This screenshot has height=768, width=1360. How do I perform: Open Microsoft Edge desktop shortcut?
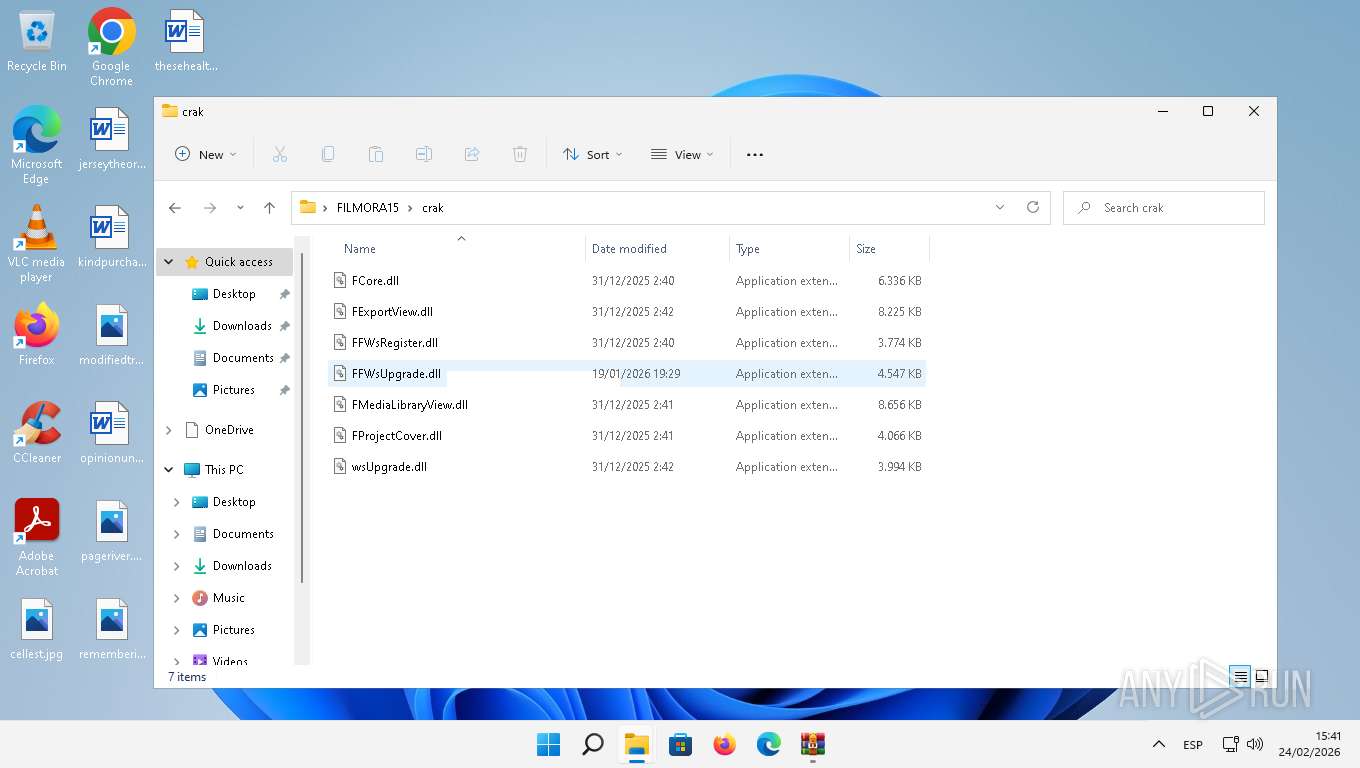coord(36,146)
